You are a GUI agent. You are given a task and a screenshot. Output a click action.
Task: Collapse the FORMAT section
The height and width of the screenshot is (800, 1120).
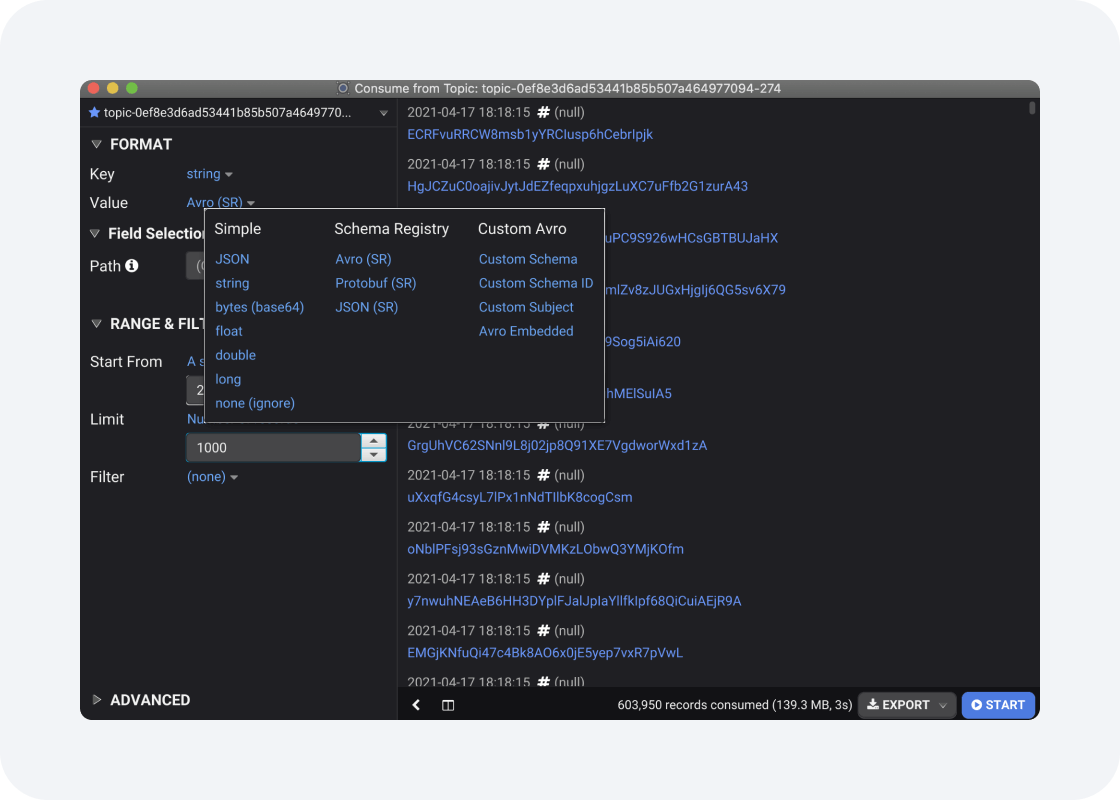(96, 144)
